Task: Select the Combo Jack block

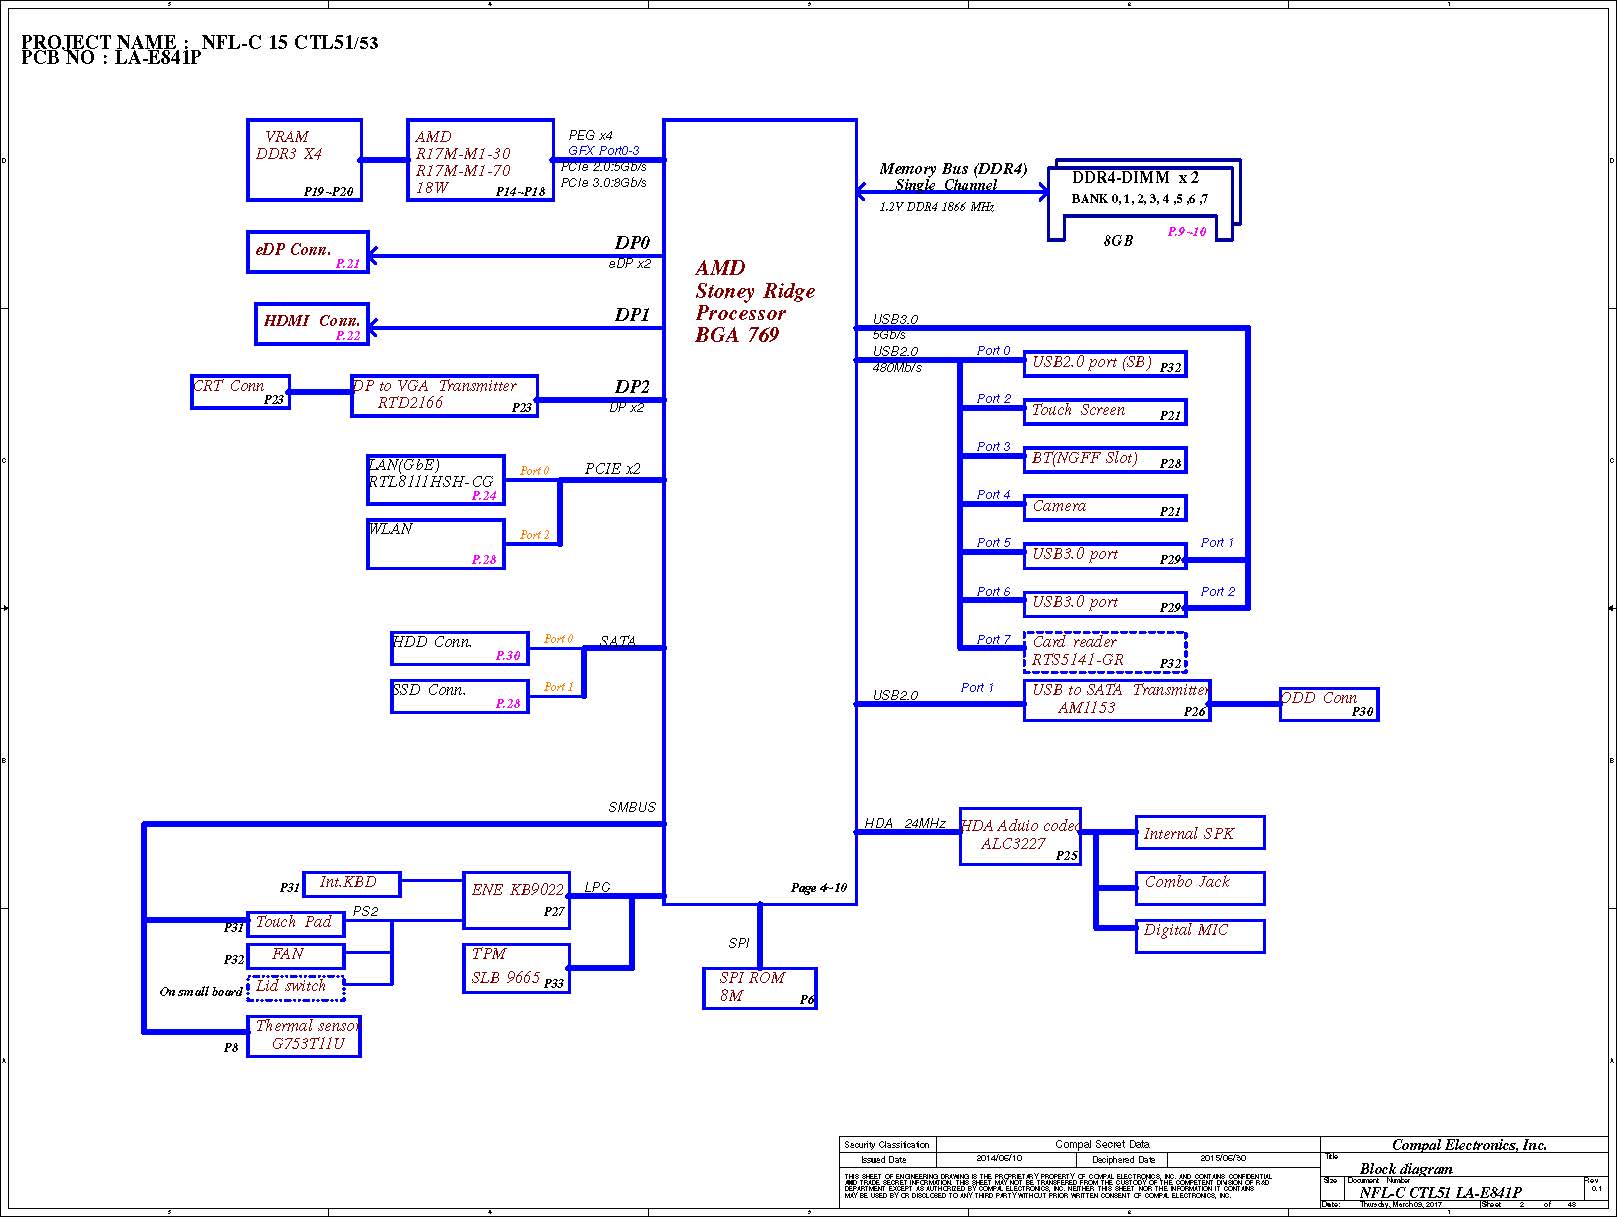Action: [1200, 888]
